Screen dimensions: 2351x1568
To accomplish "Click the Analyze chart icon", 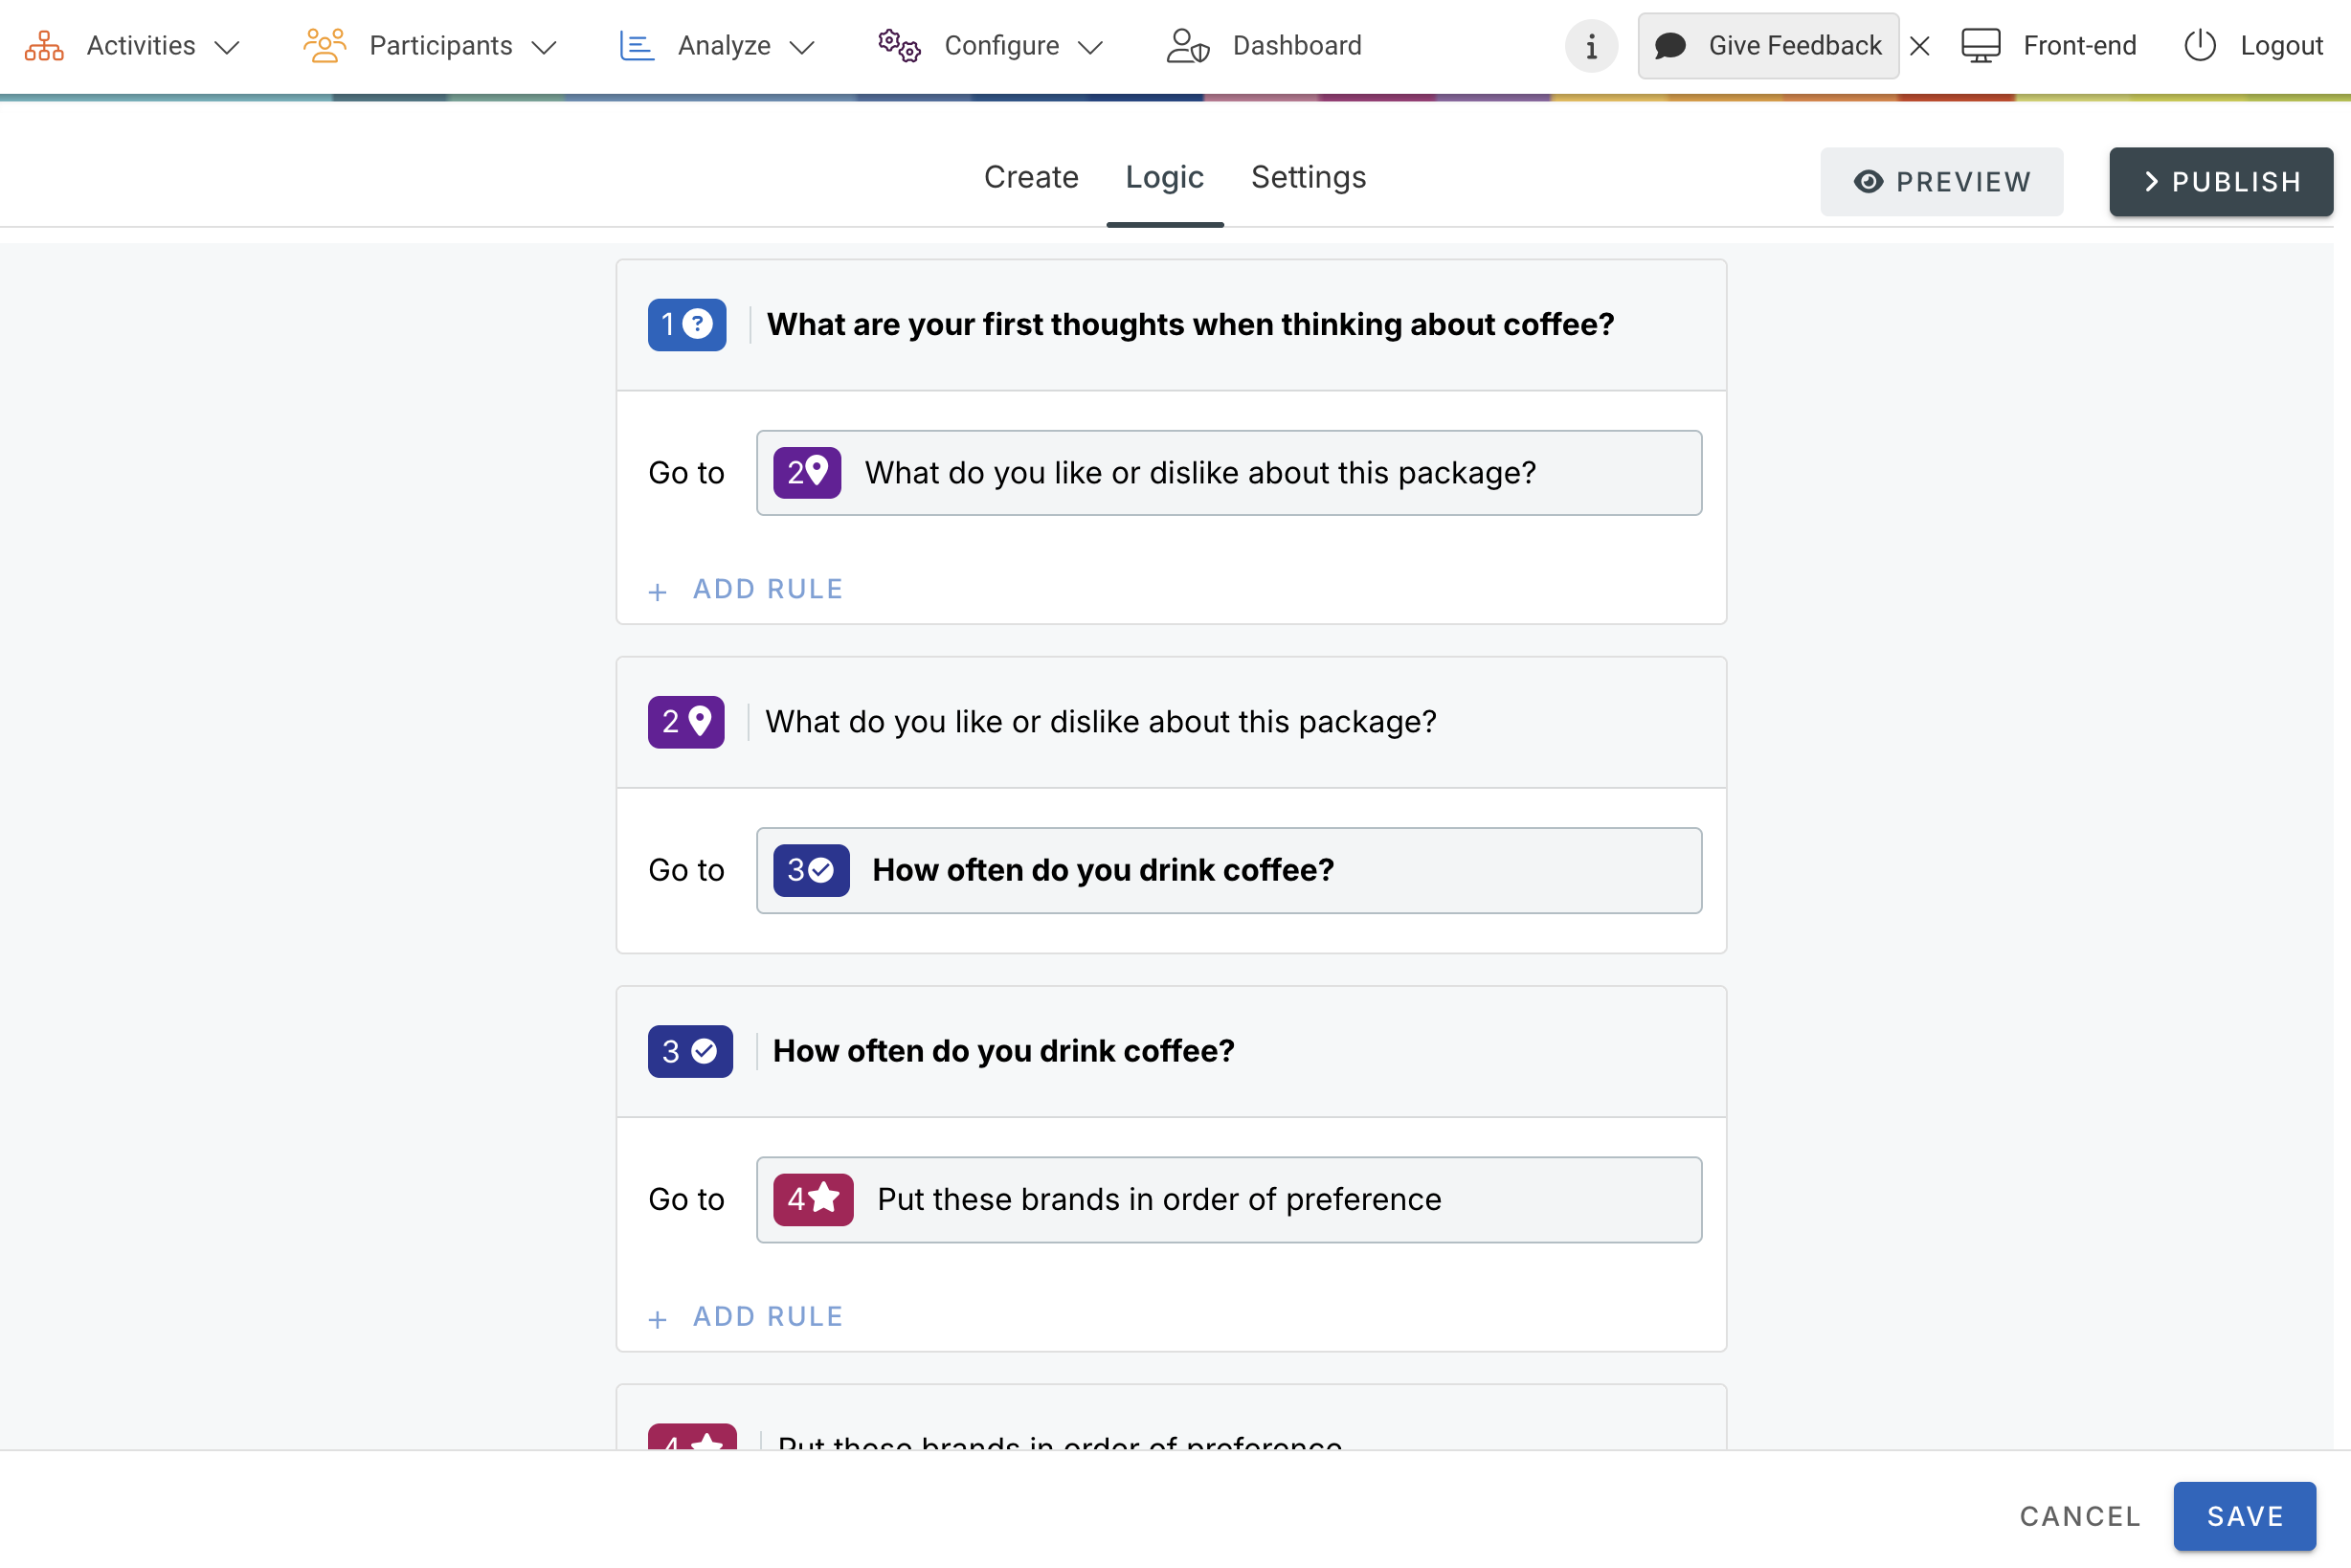I will (637, 46).
